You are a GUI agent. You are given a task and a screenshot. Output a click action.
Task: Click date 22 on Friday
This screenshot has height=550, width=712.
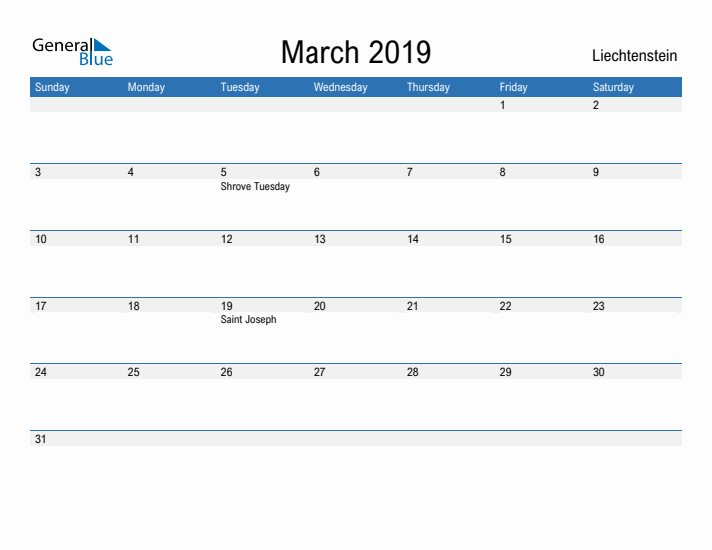click(505, 306)
